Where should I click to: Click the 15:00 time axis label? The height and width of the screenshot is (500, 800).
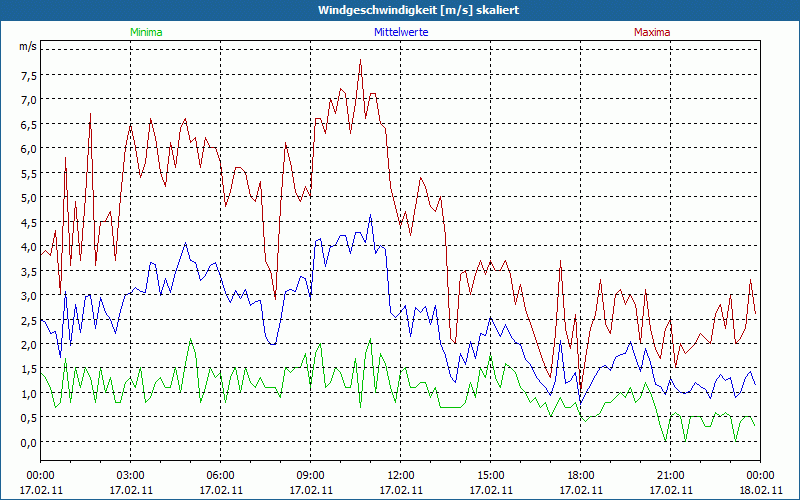click(491, 476)
